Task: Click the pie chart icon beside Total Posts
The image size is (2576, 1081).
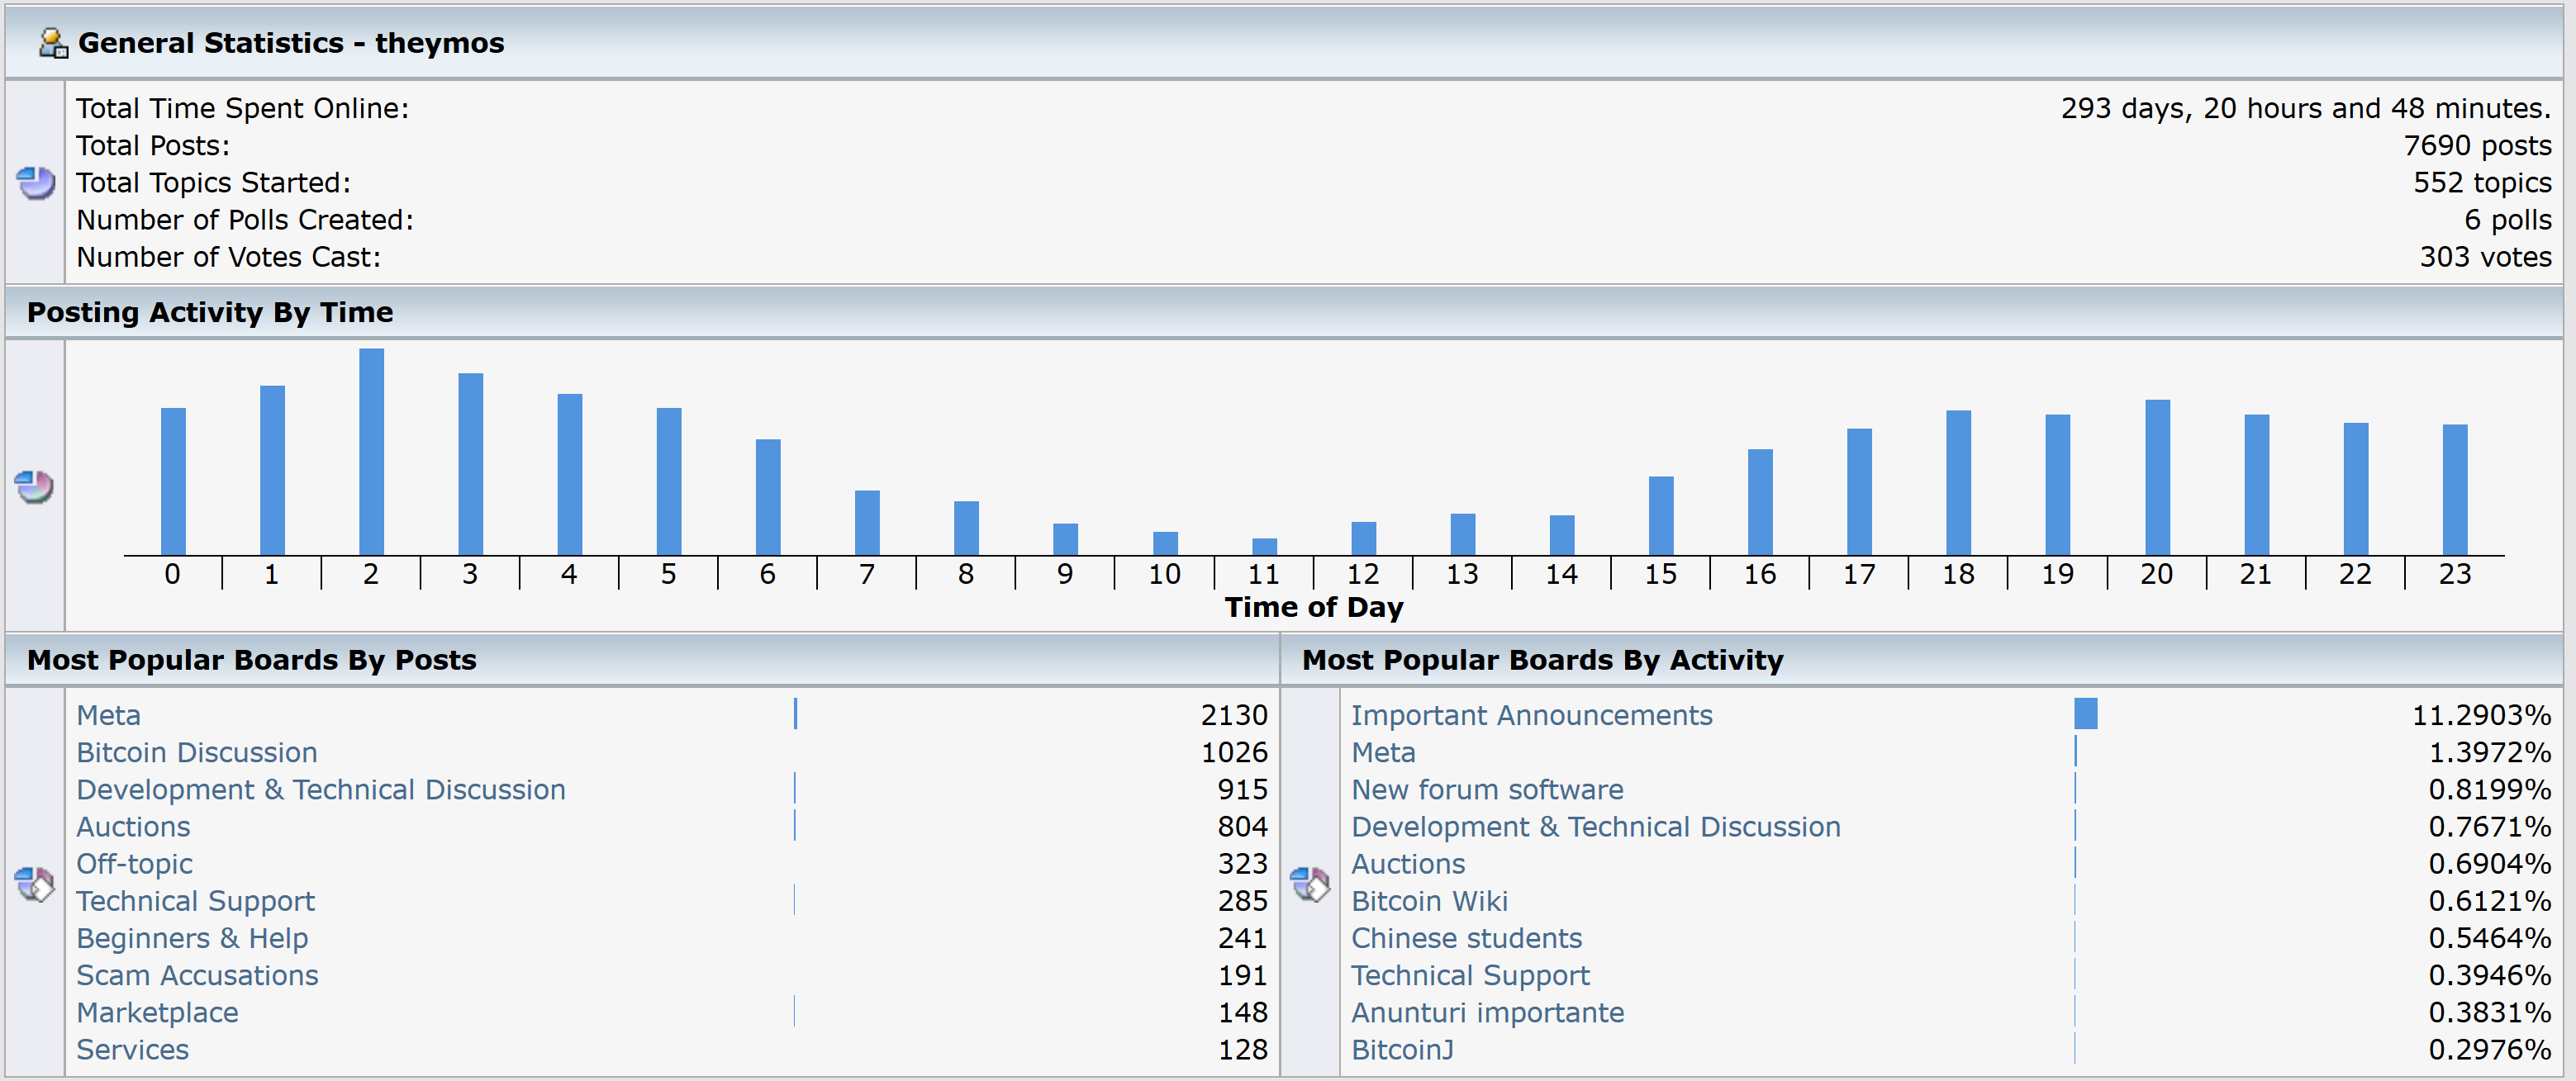Action: tap(36, 183)
